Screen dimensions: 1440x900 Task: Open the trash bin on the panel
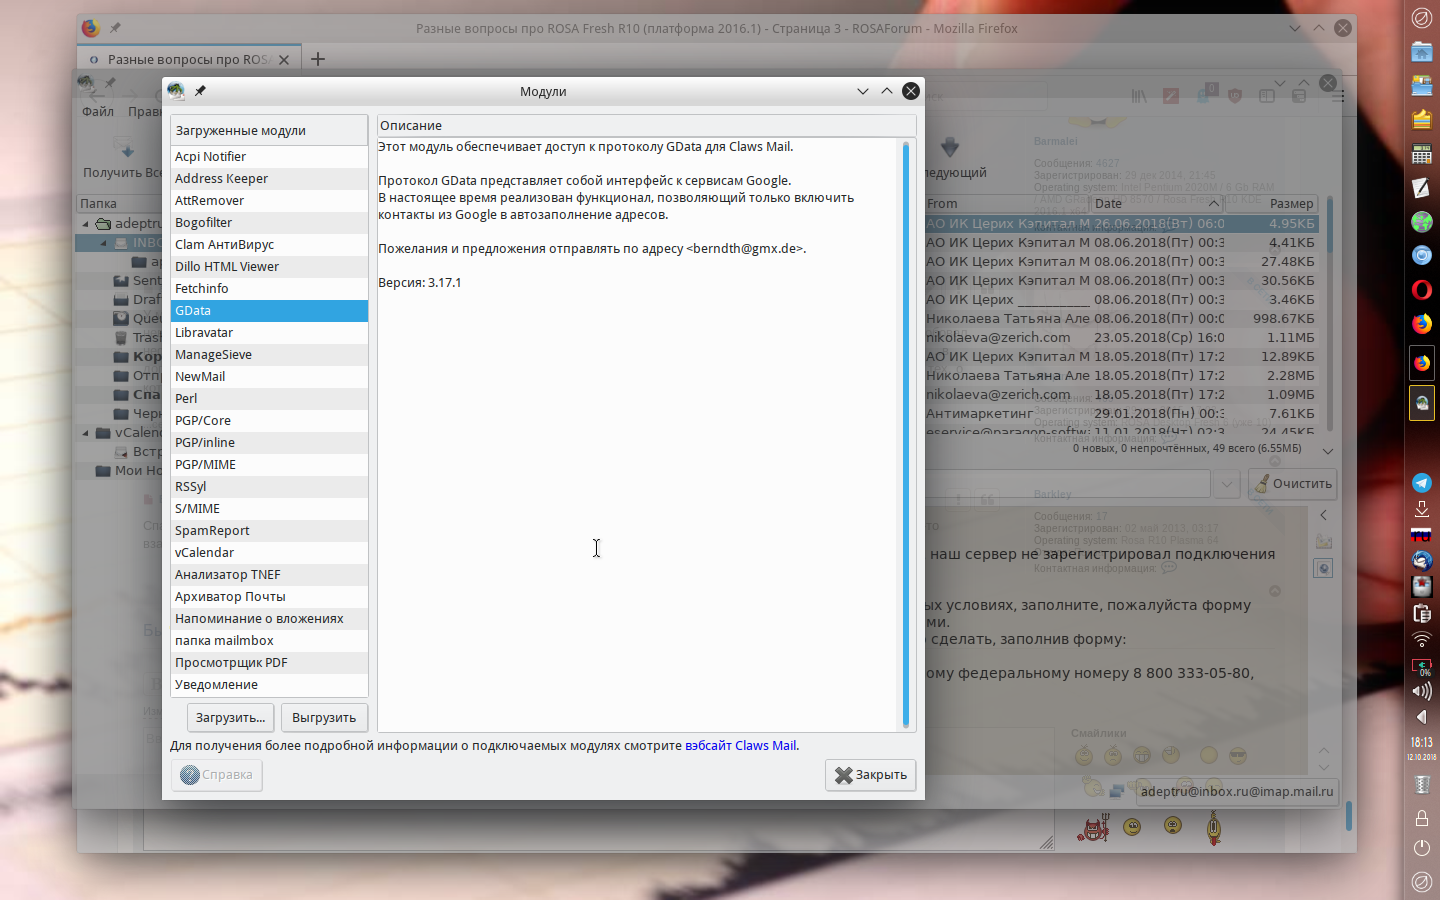[x=1421, y=786]
